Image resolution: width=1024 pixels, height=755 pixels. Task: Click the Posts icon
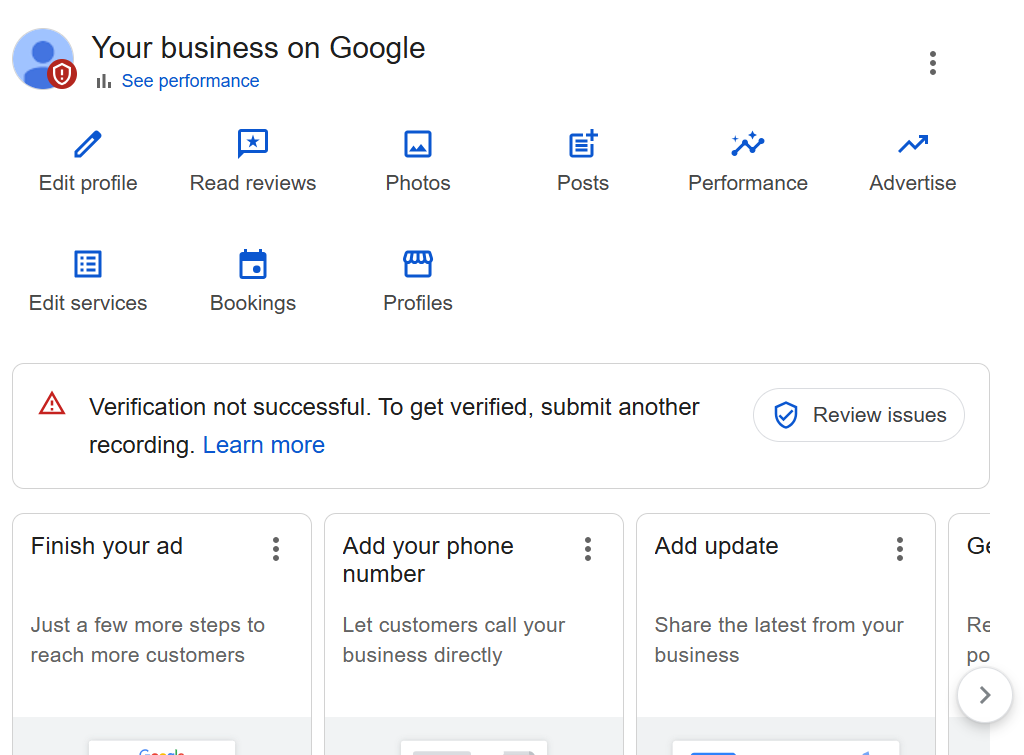click(583, 144)
